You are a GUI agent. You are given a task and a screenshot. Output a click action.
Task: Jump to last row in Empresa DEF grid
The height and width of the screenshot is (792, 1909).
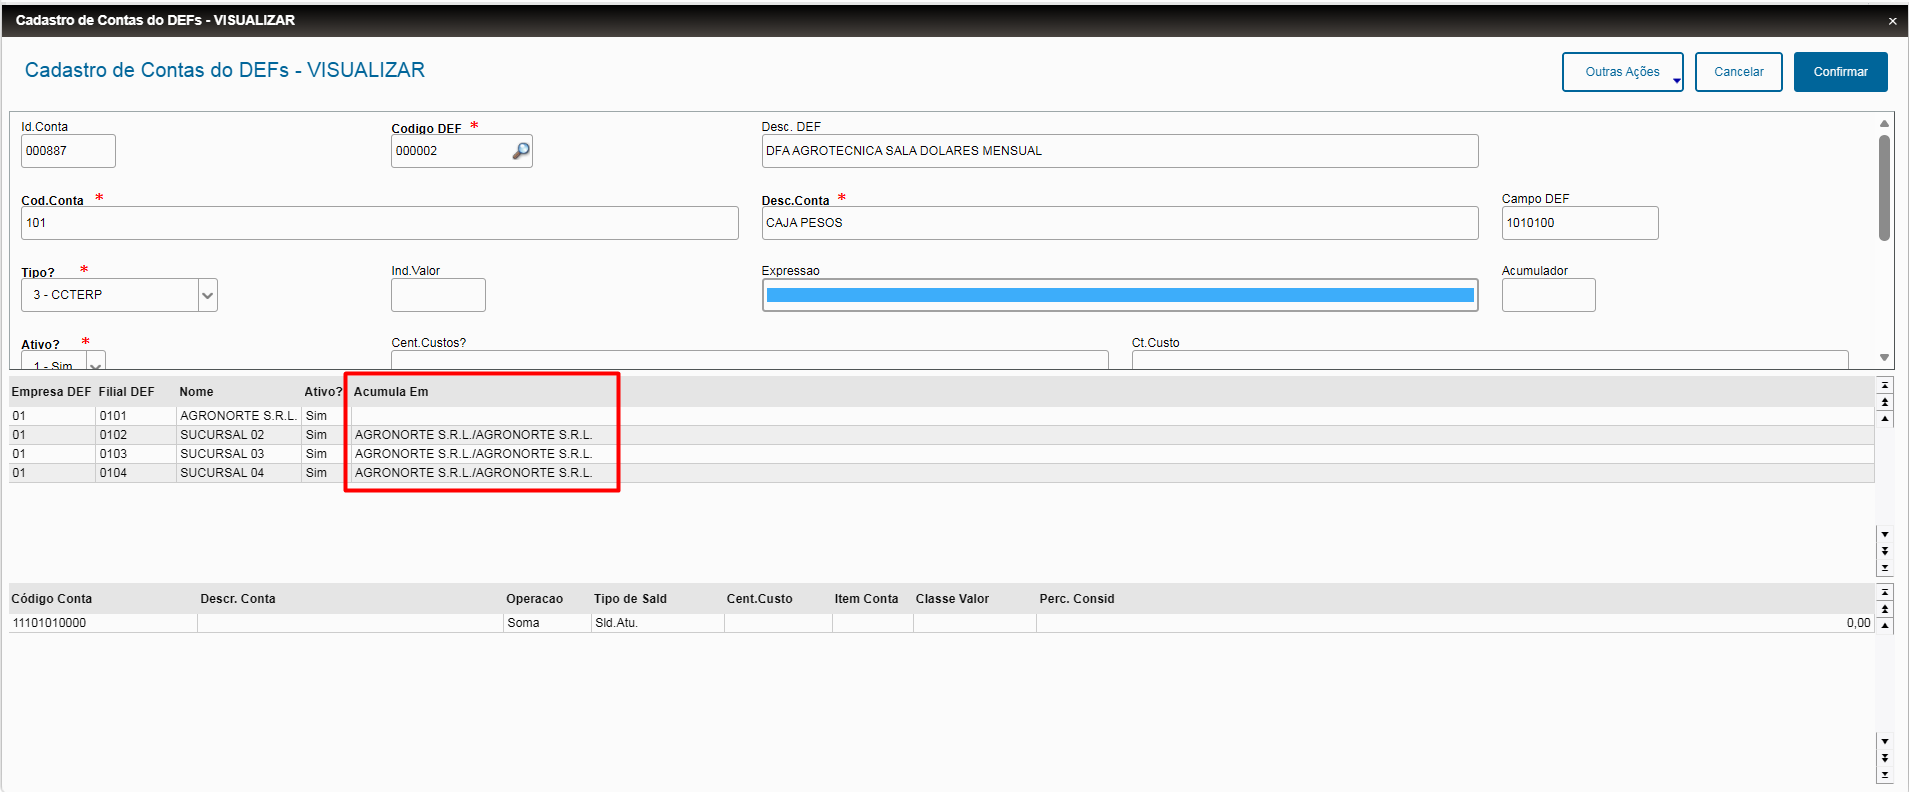tap(1885, 568)
